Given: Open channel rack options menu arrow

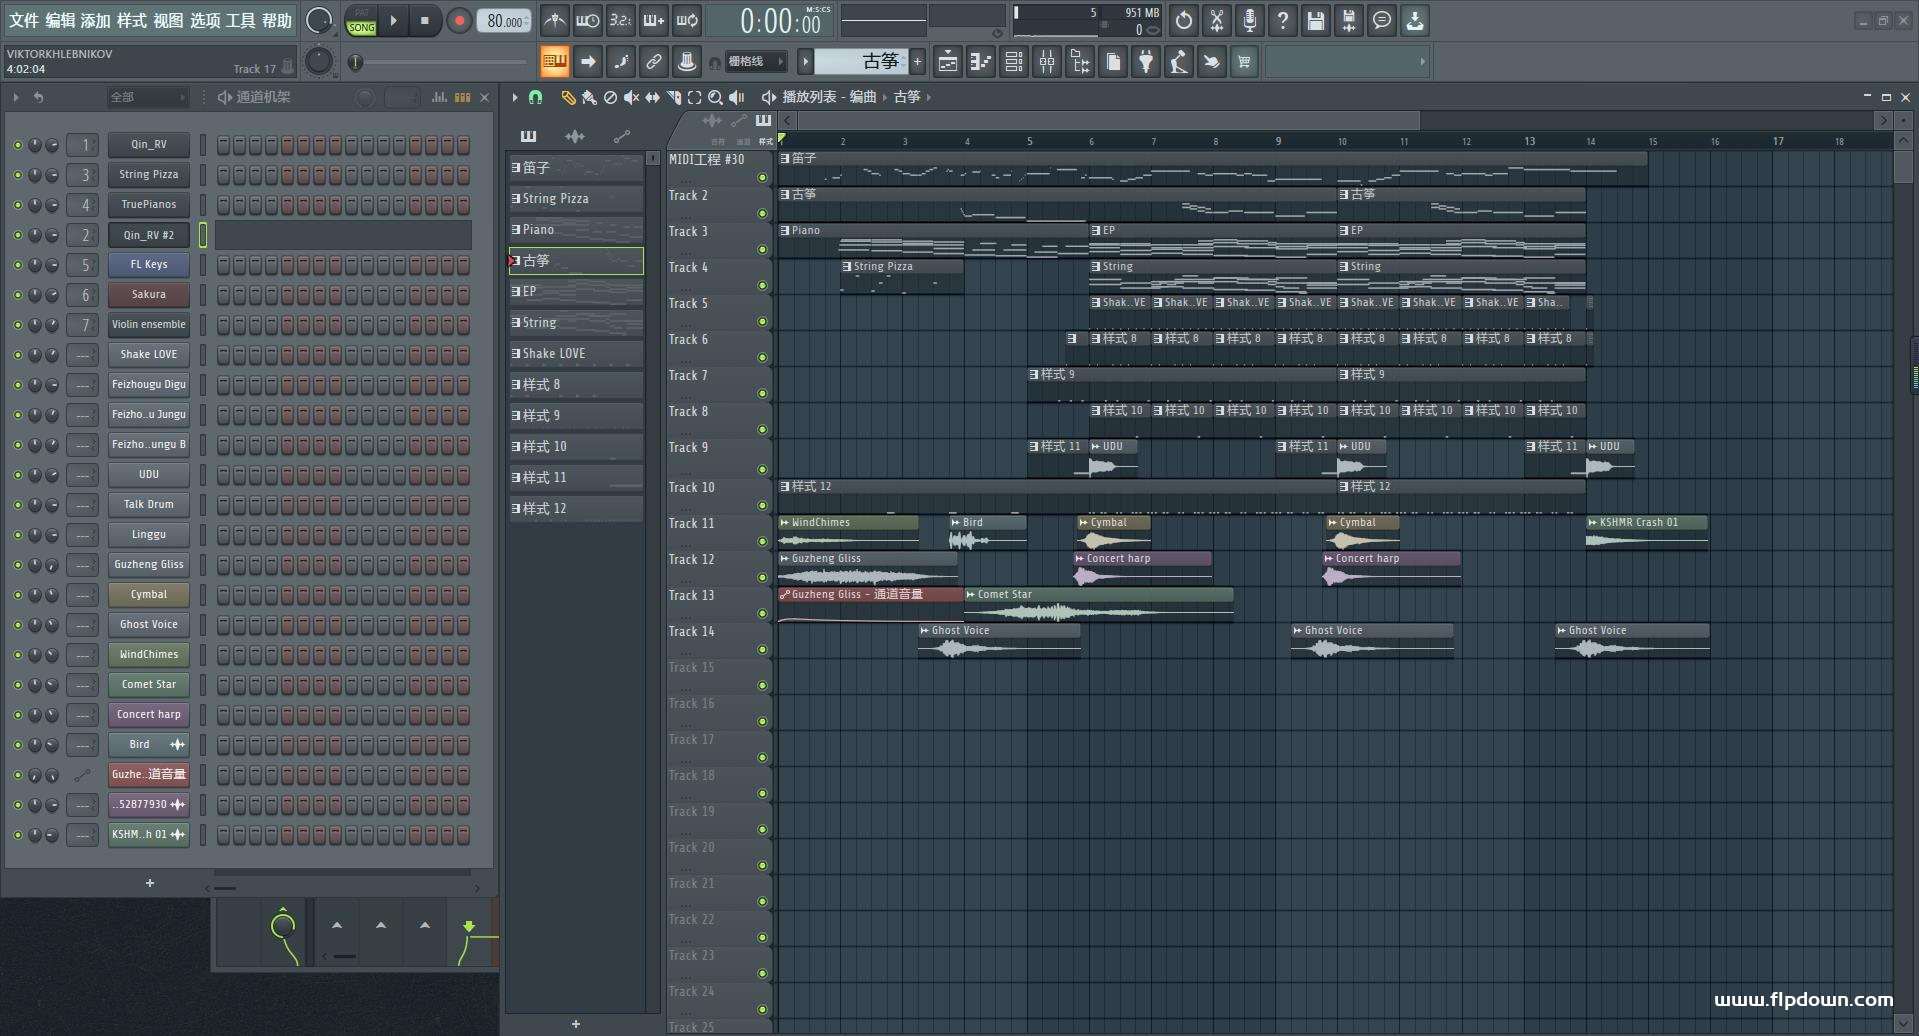Looking at the screenshot, I should point(16,97).
